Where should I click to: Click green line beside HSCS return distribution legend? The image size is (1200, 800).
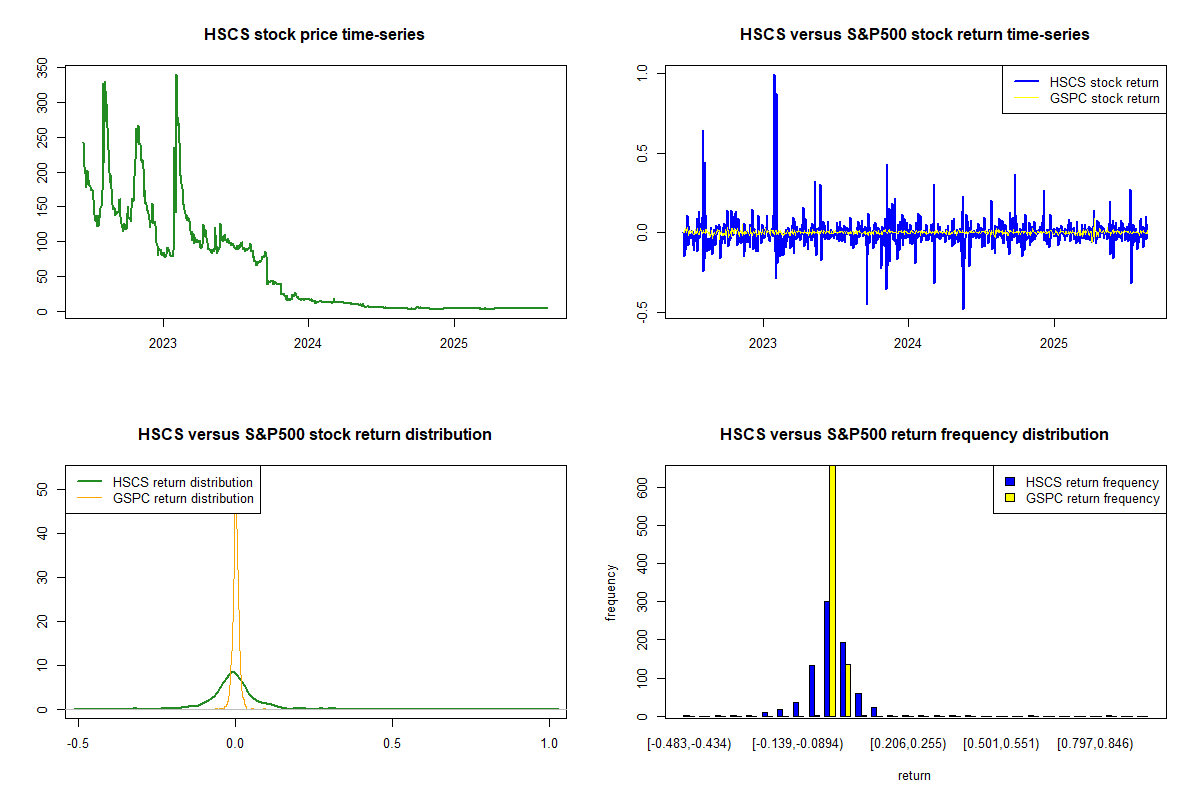(90, 482)
